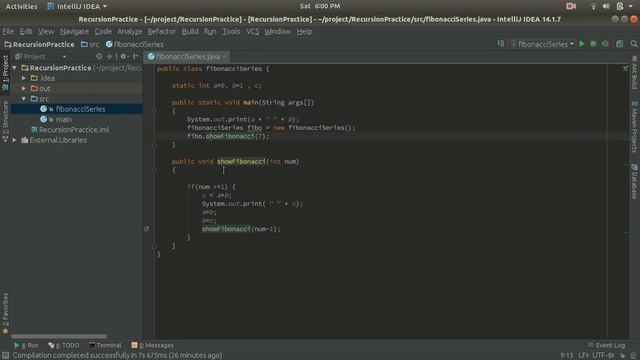The image size is (640, 360).
Task: Hide Project panel using the hide icon
Action: click(136, 56)
